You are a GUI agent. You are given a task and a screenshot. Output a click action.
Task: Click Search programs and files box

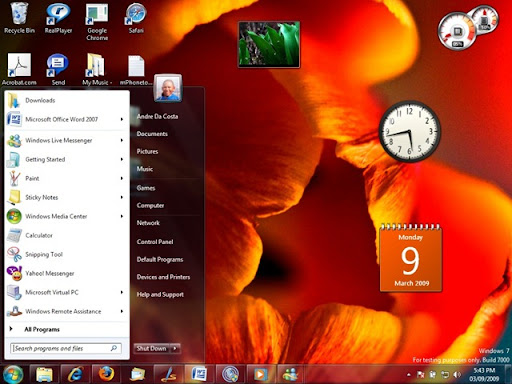(66, 348)
